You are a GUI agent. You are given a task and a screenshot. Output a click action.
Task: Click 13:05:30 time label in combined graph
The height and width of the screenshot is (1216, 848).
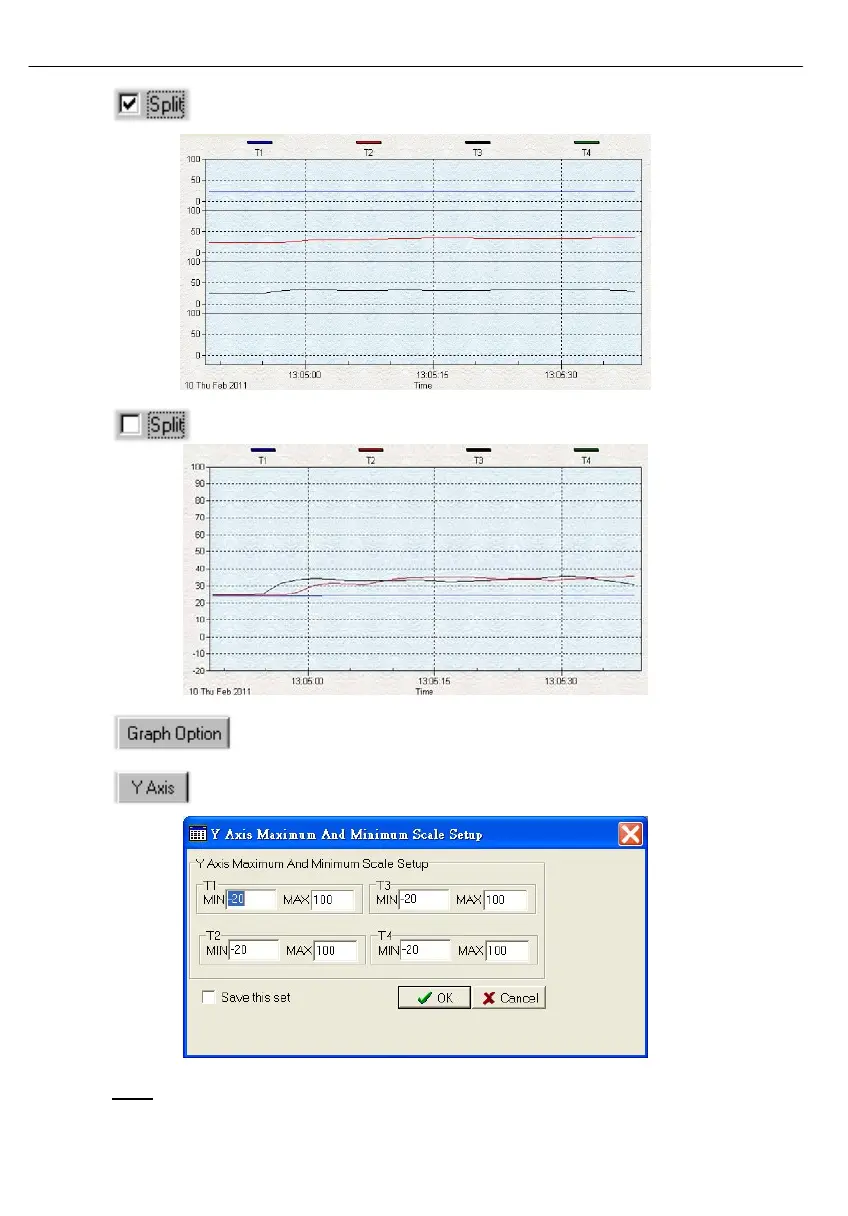(561, 680)
